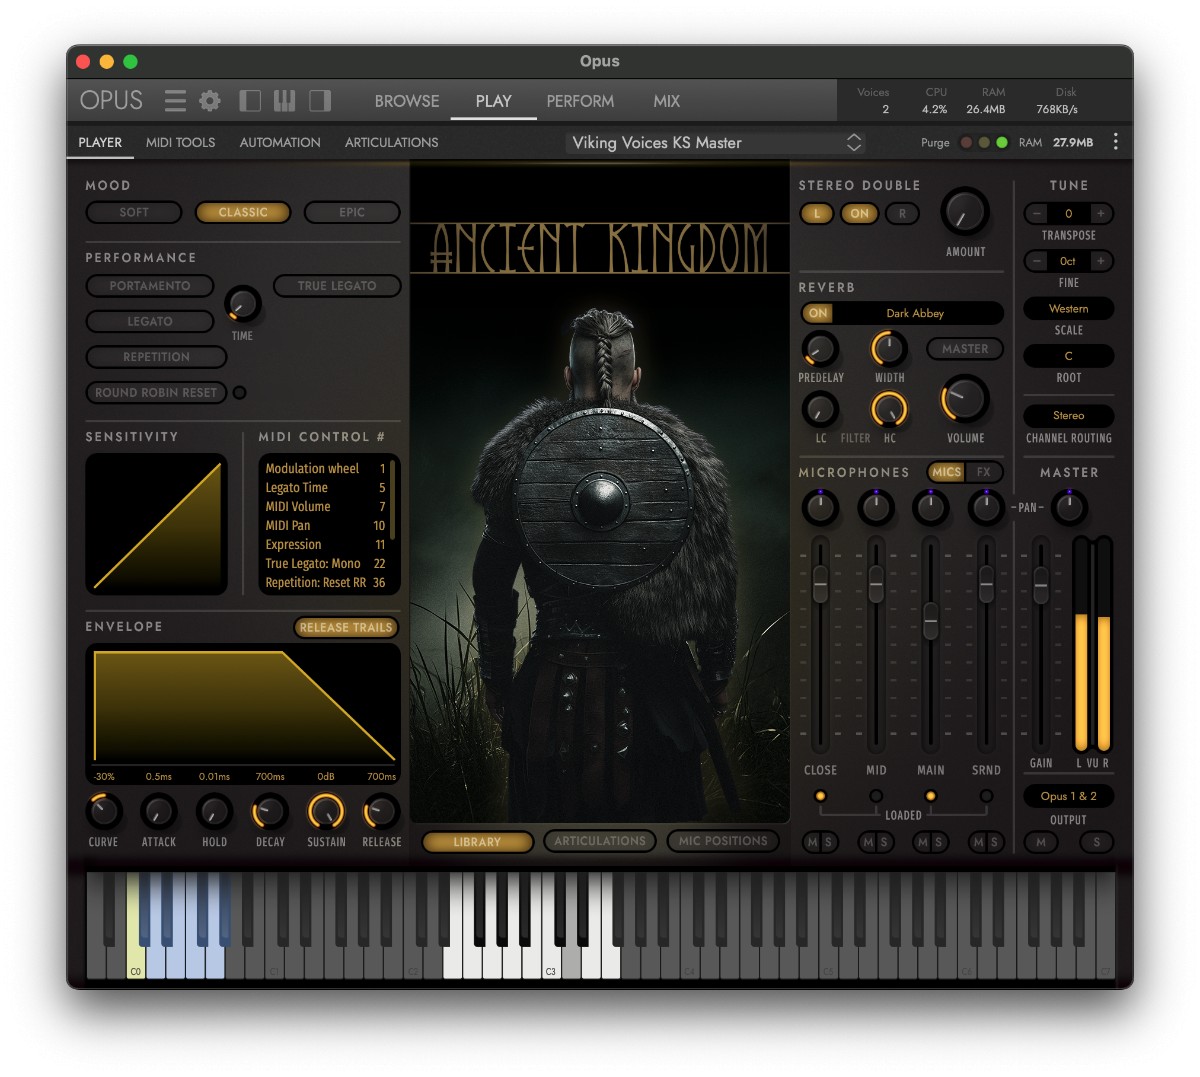Mute the Close microphone channel
The width and height of the screenshot is (1200, 1077).
pyautogui.click(x=812, y=842)
